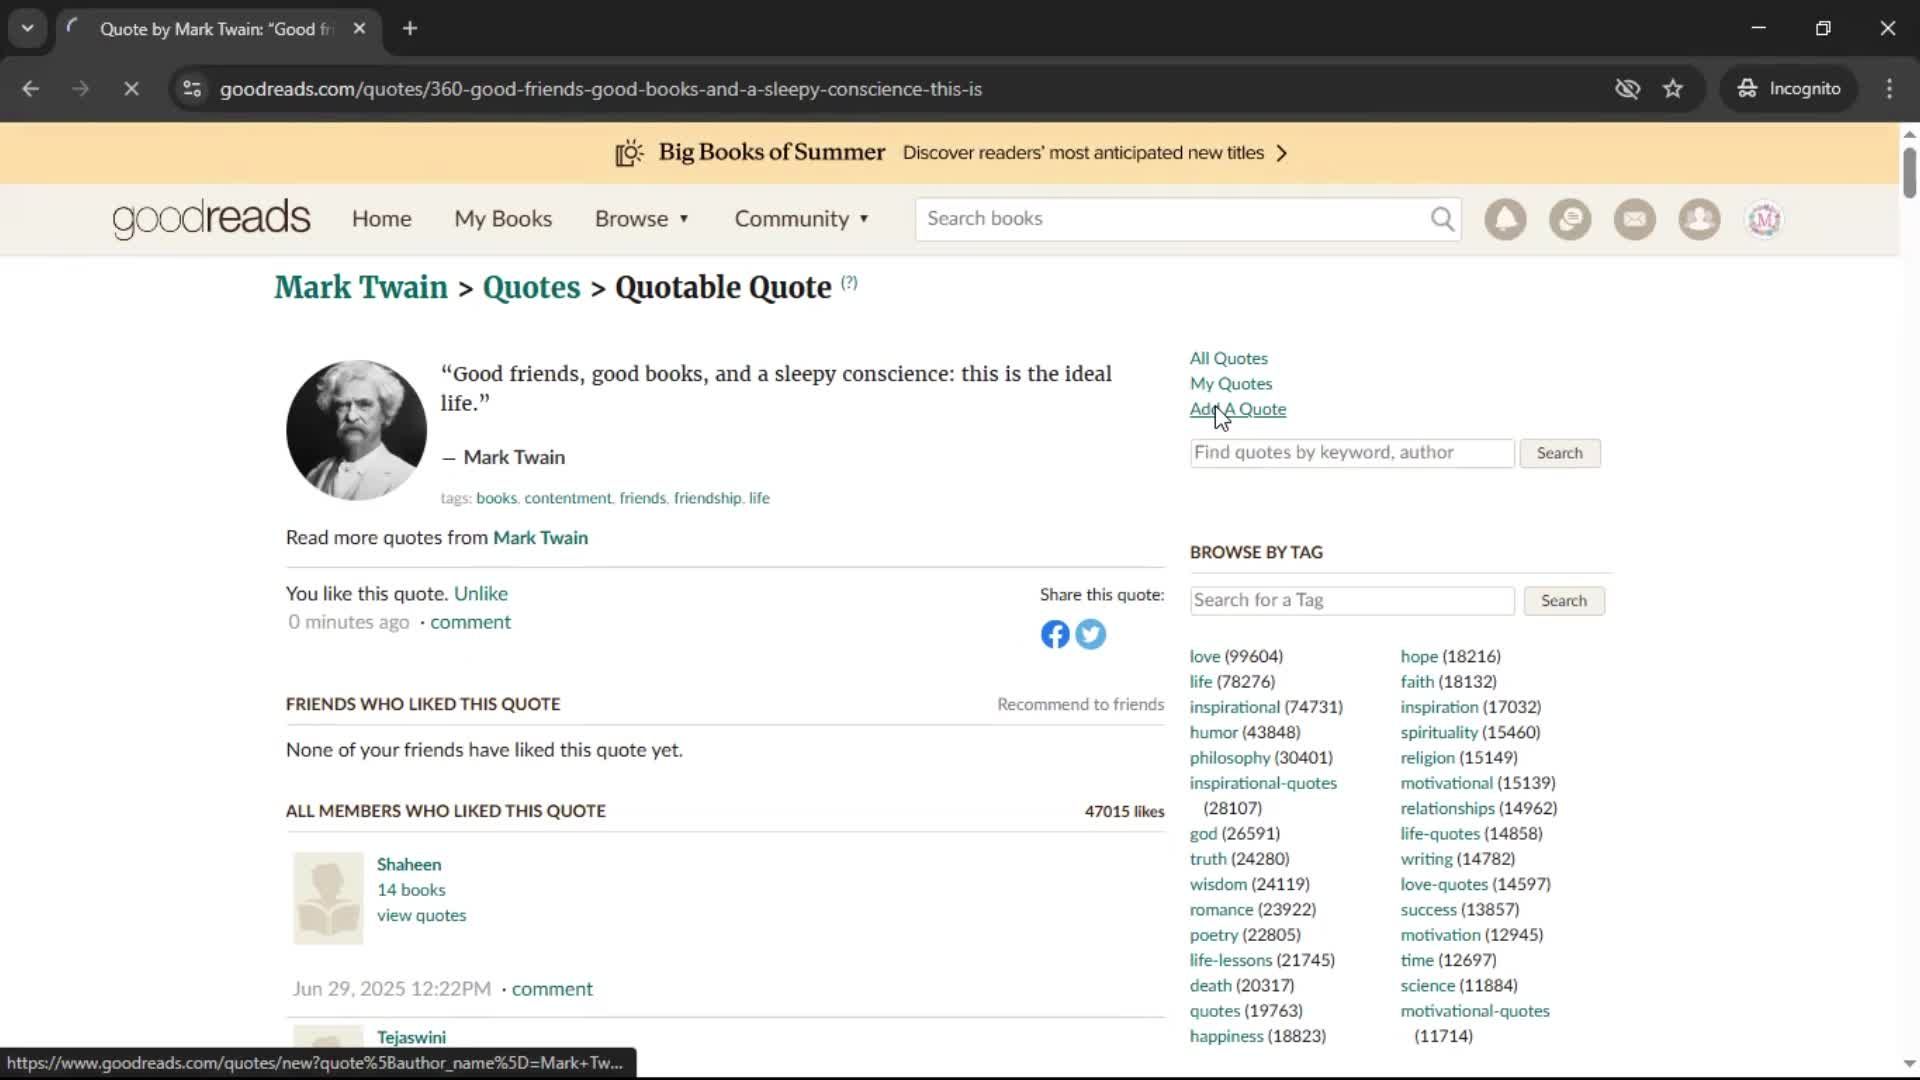Focus the Find quotes by keyword field
This screenshot has width=1920, height=1080.
pyautogui.click(x=1352, y=453)
